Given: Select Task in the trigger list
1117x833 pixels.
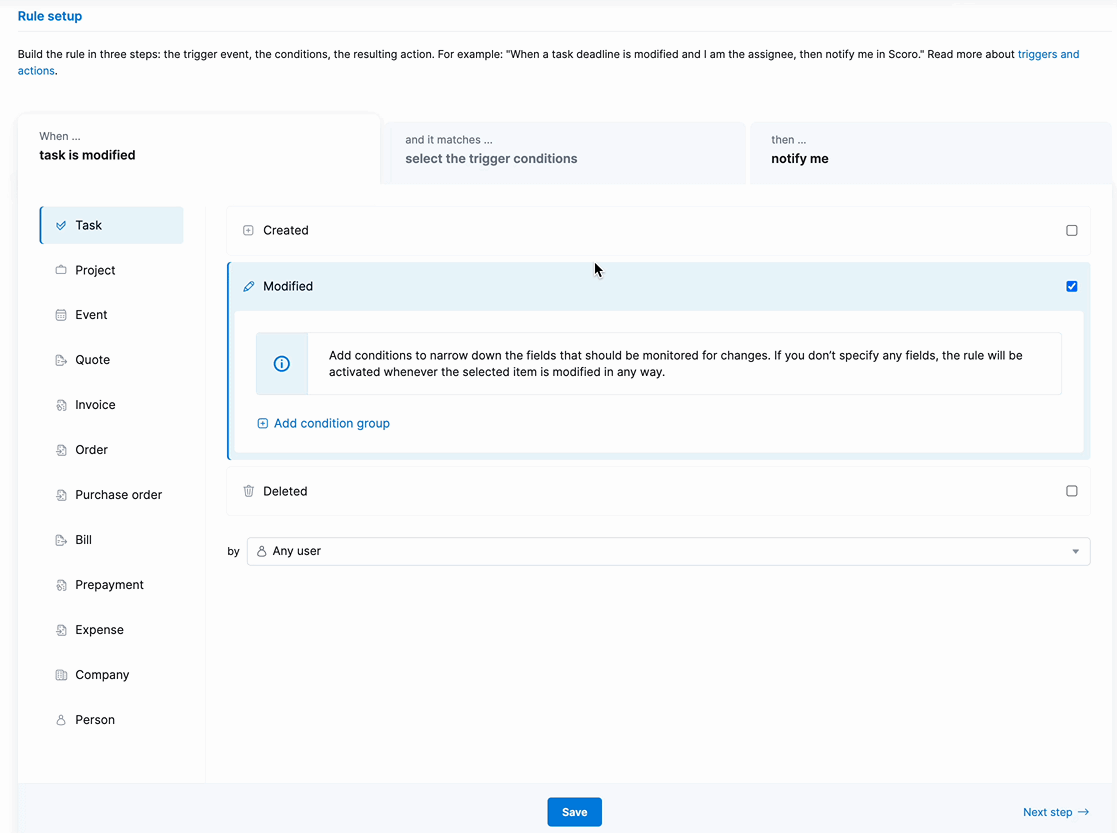Looking at the screenshot, I should click(111, 225).
